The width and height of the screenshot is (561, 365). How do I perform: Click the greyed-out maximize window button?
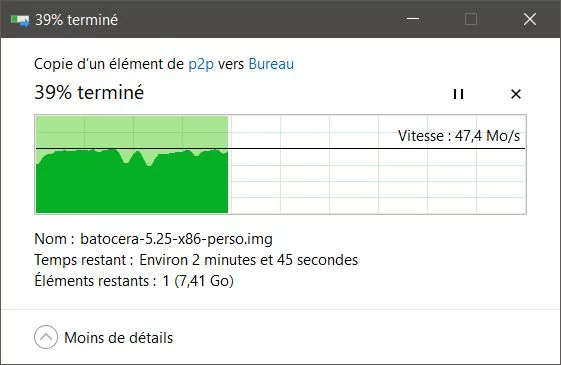tap(471, 19)
